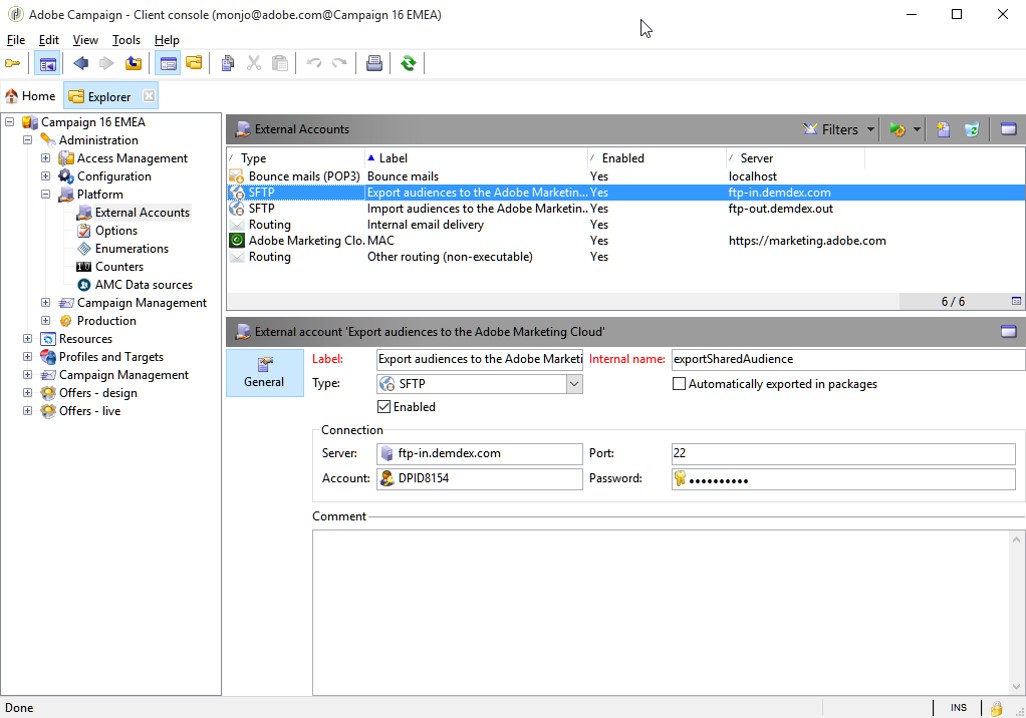Click the yellow folders toolbar icon
1026x718 pixels.
point(194,63)
